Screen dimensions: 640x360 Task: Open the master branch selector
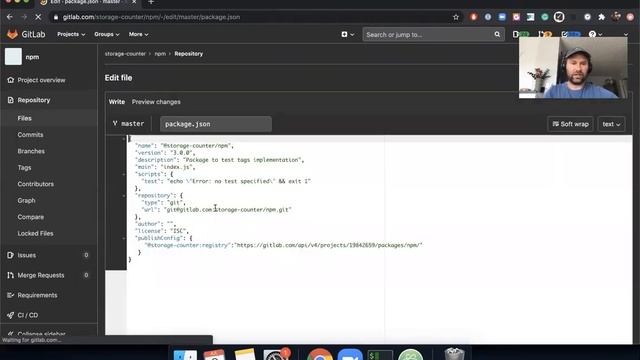(x=129, y=124)
